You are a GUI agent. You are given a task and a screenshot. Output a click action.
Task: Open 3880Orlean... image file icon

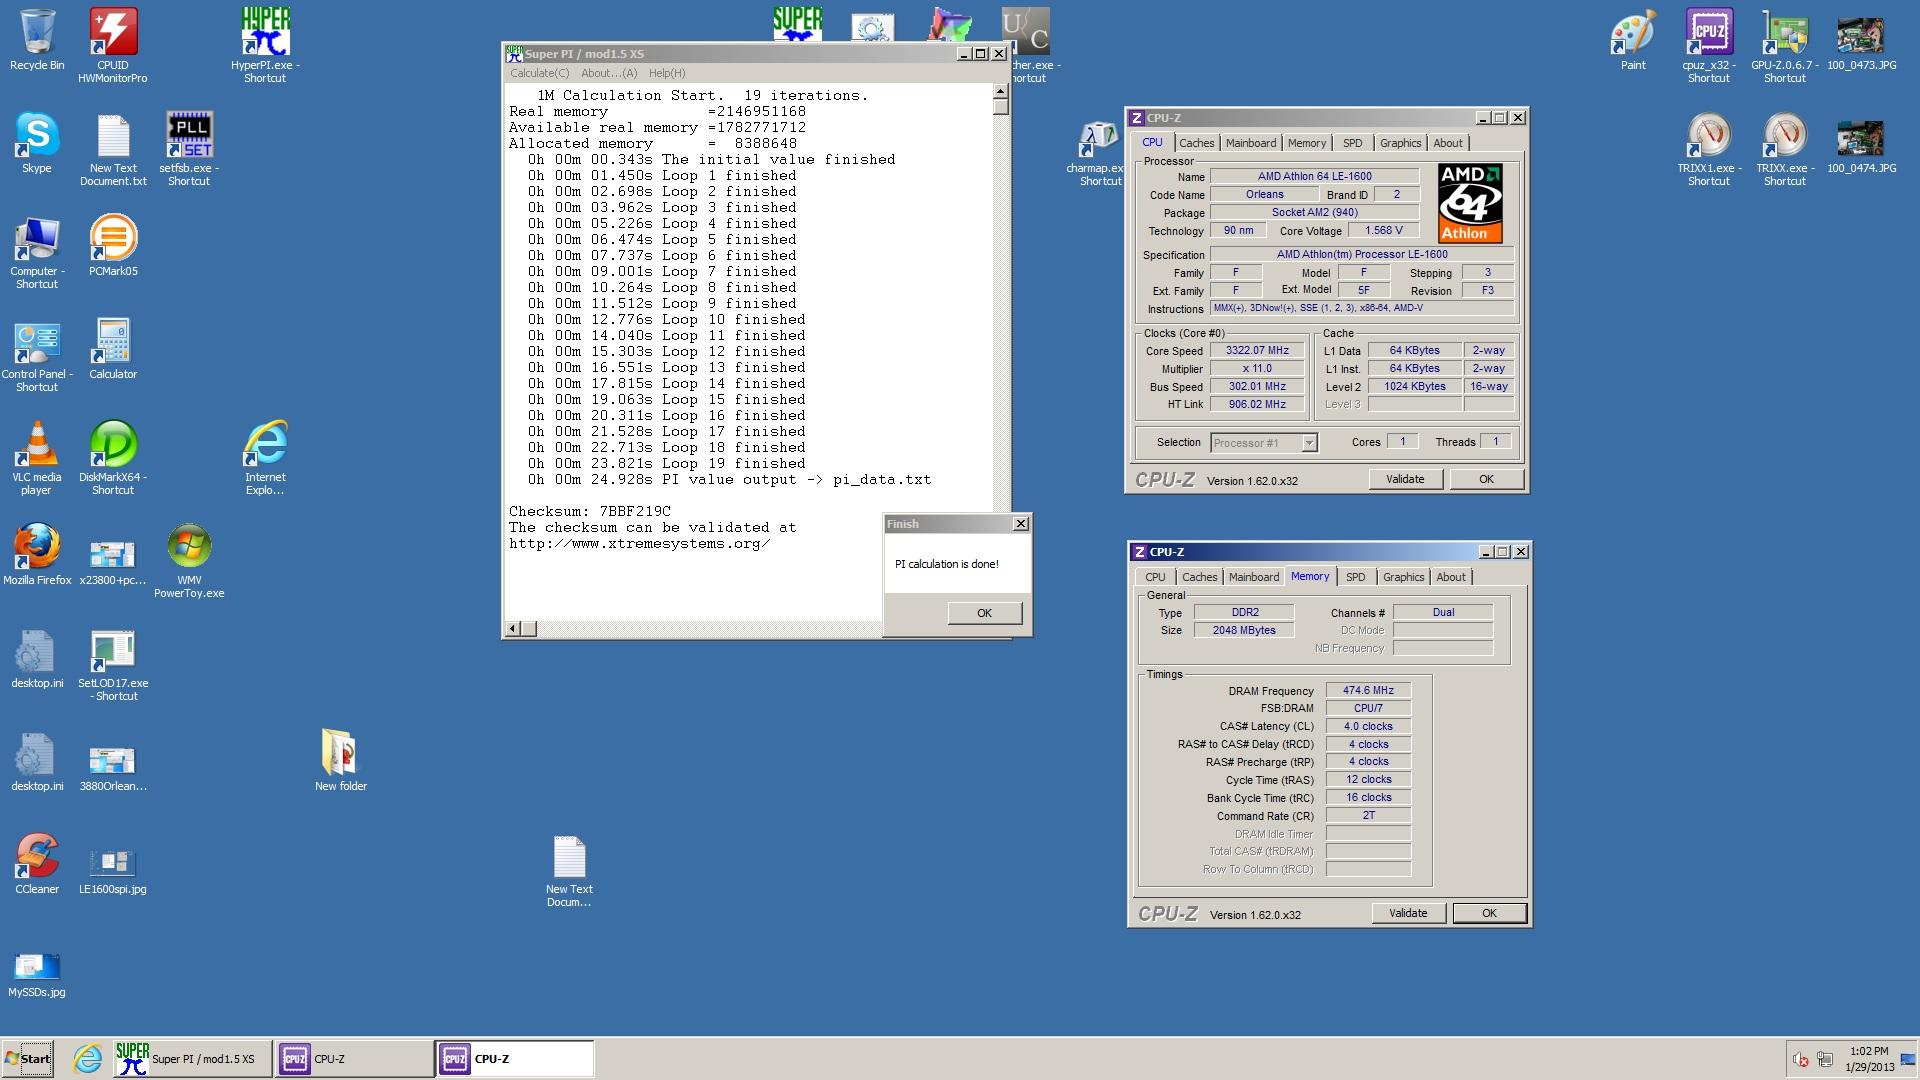tap(113, 766)
